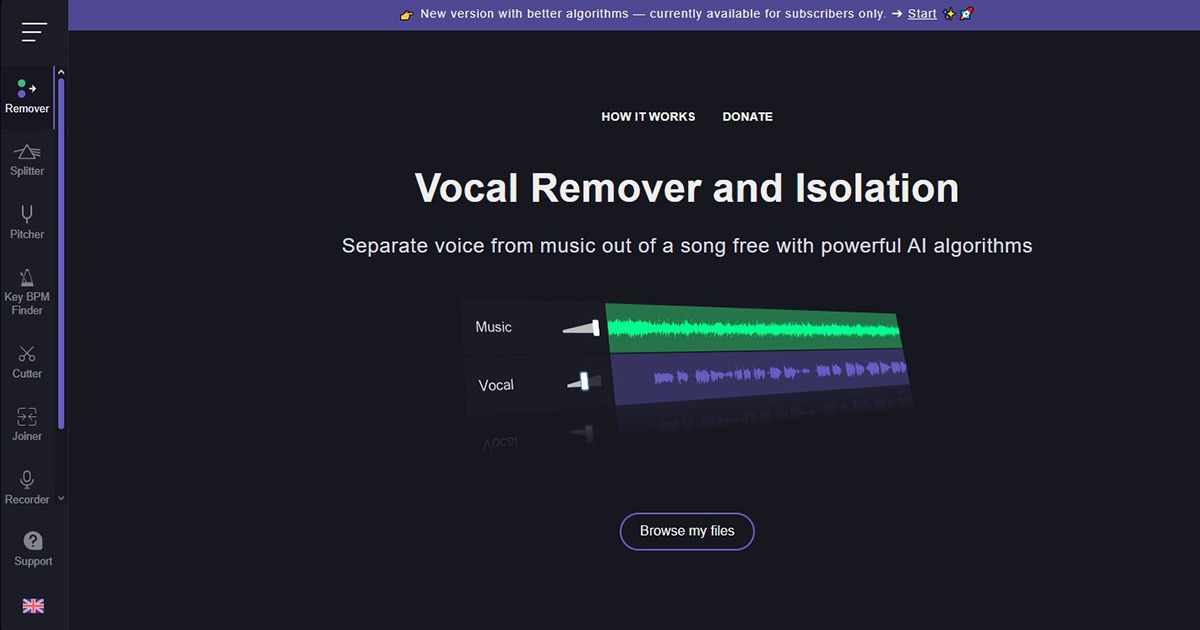Click the sidebar scroll-up chevron
Viewport: 1200px width, 630px height.
[61, 72]
